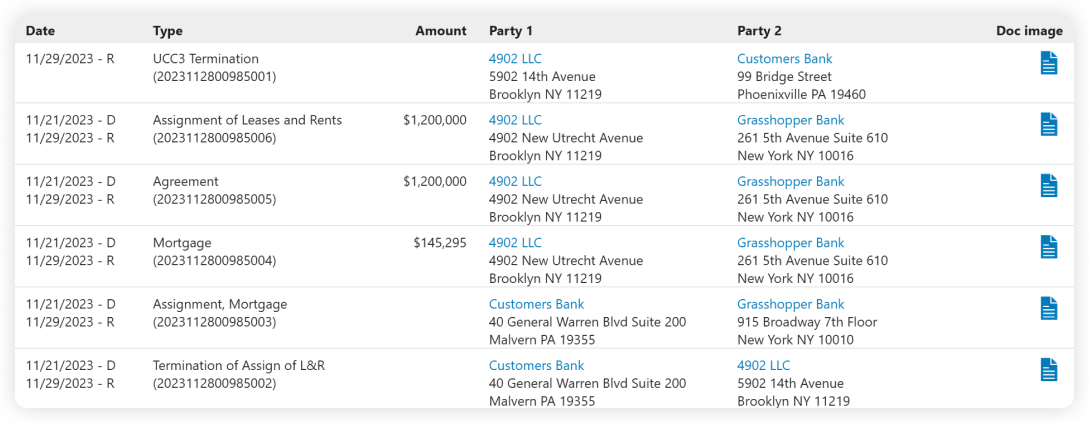1089x423 pixels.
Task: Click the Doc image column header
Action: (1029, 31)
